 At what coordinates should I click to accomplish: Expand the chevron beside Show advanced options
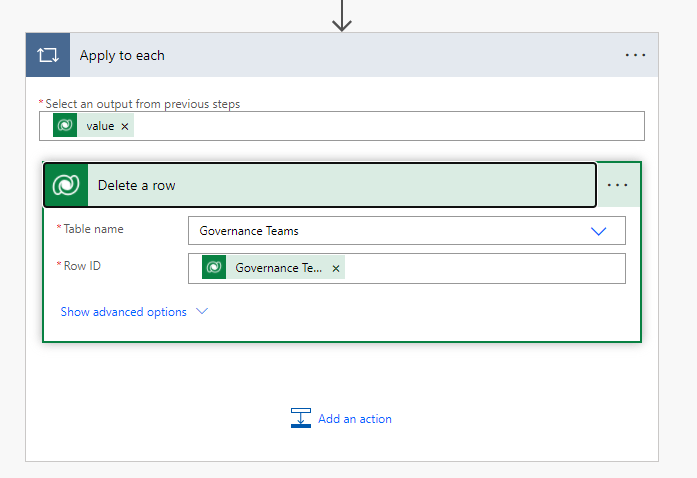(x=202, y=312)
